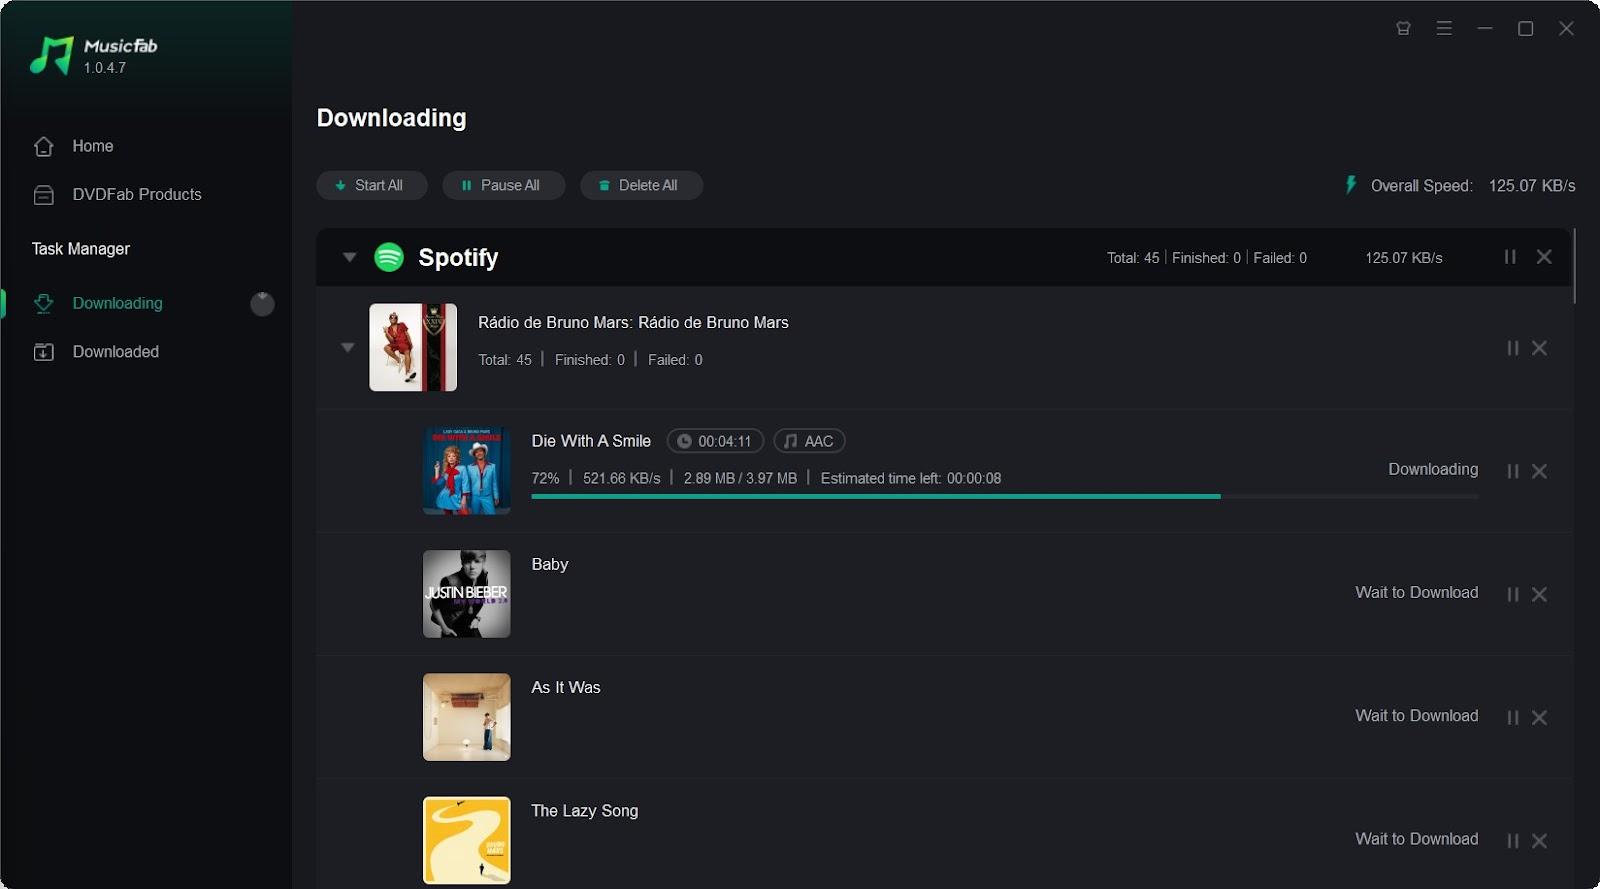Click the Task Manager heading
The height and width of the screenshot is (889, 1600).
click(x=81, y=249)
